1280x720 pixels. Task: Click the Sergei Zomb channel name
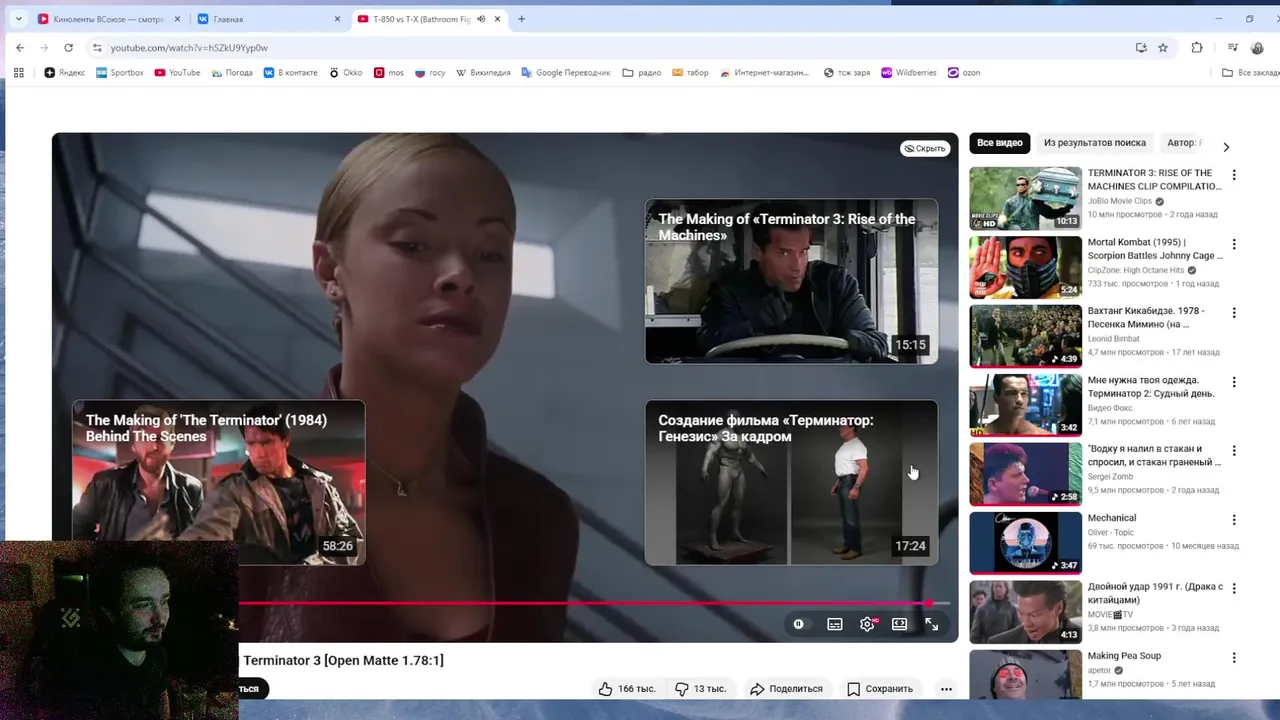pos(1110,477)
